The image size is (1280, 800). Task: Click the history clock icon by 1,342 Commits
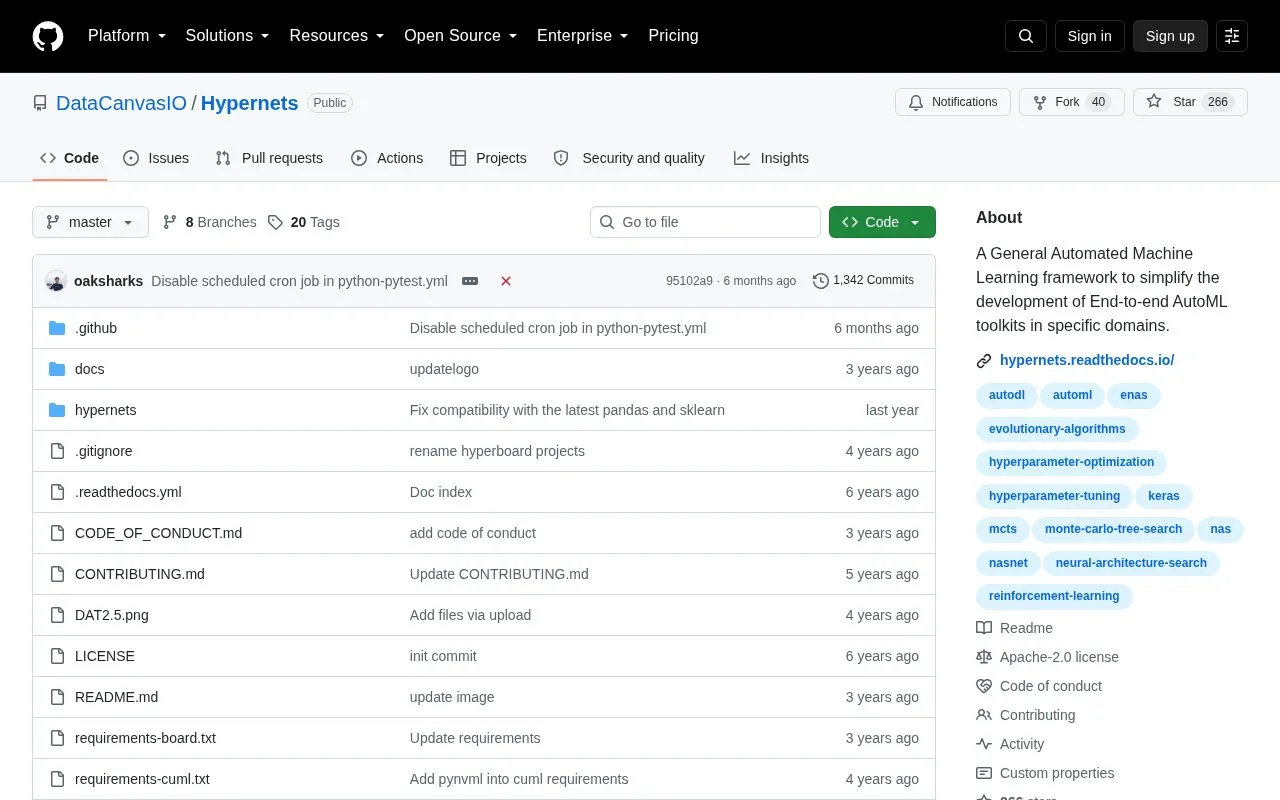tap(821, 281)
